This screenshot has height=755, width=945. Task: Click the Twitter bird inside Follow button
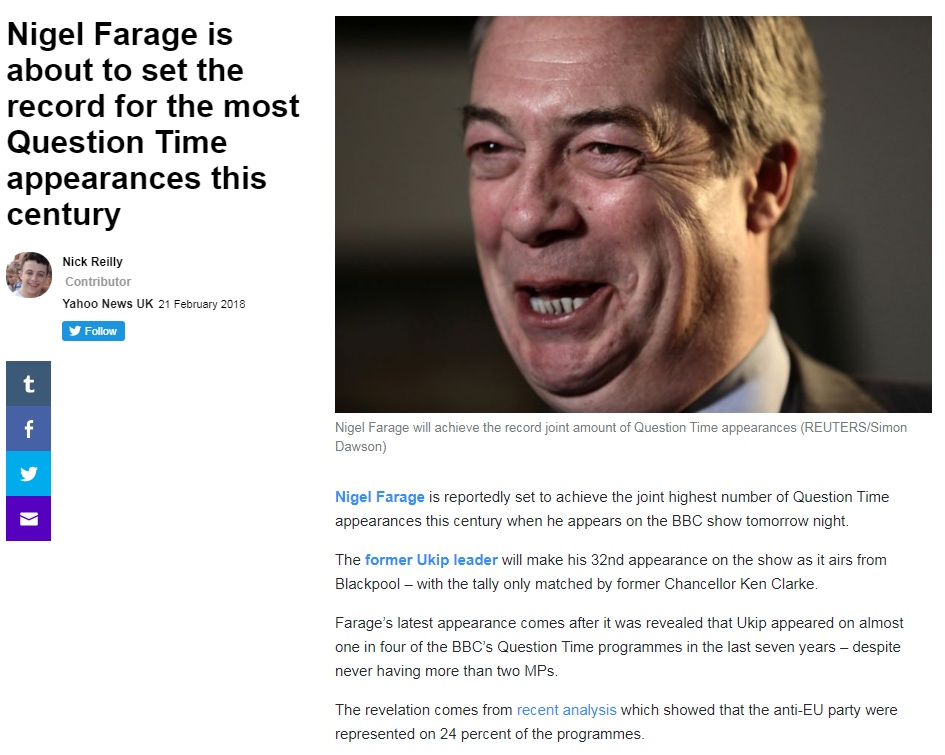pos(75,331)
